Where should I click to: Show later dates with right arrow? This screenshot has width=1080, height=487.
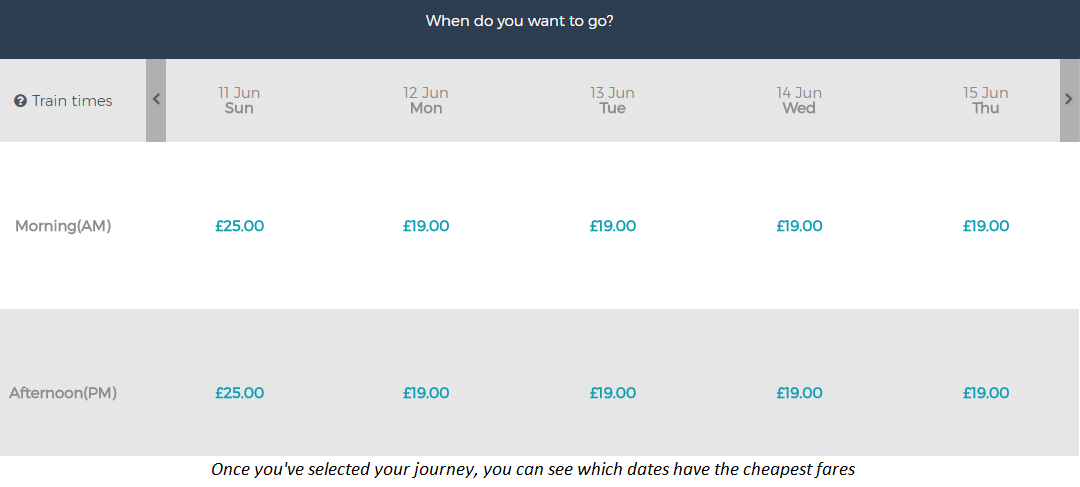(x=1069, y=100)
